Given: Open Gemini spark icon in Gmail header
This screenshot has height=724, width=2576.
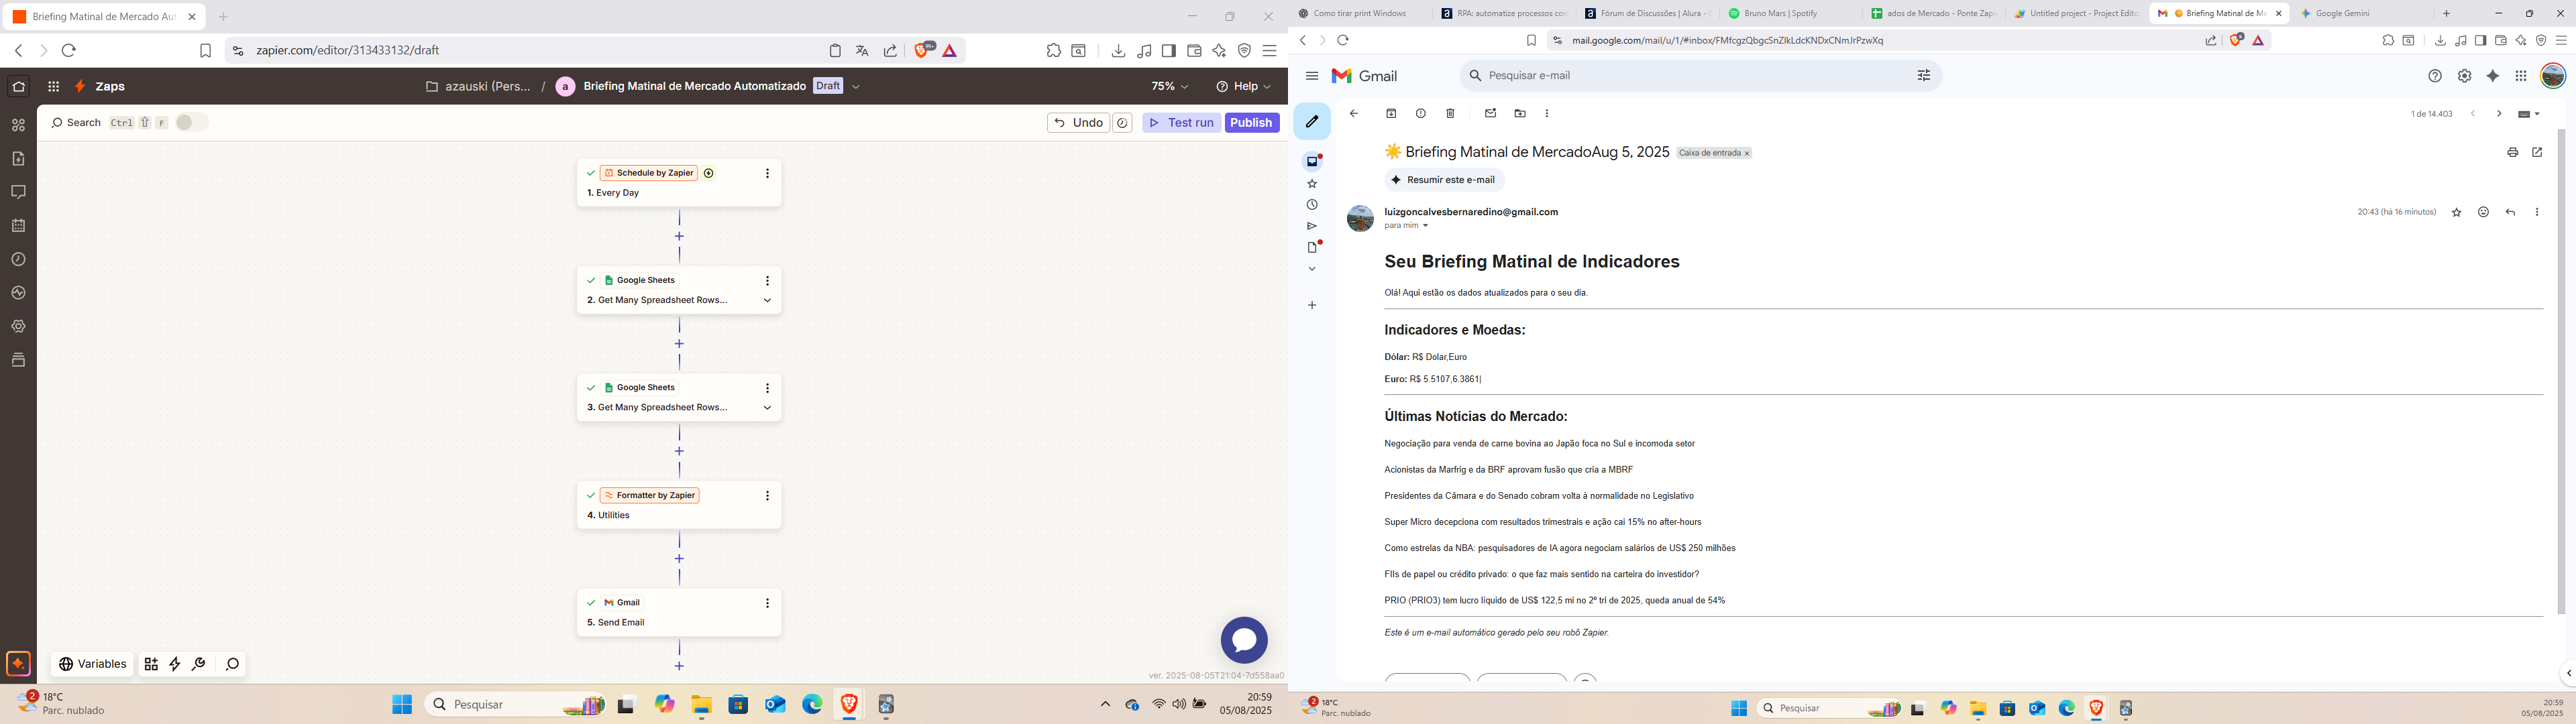Looking at the screenshot, I should pyautogui.click(x=2493, y=76).
